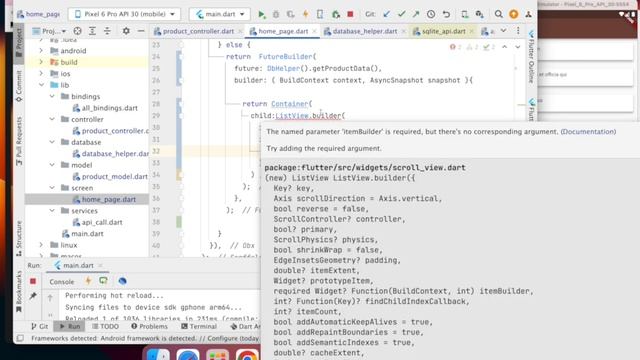
Task: Click the Chrome icon in the dock
Action: pos(247,354)
